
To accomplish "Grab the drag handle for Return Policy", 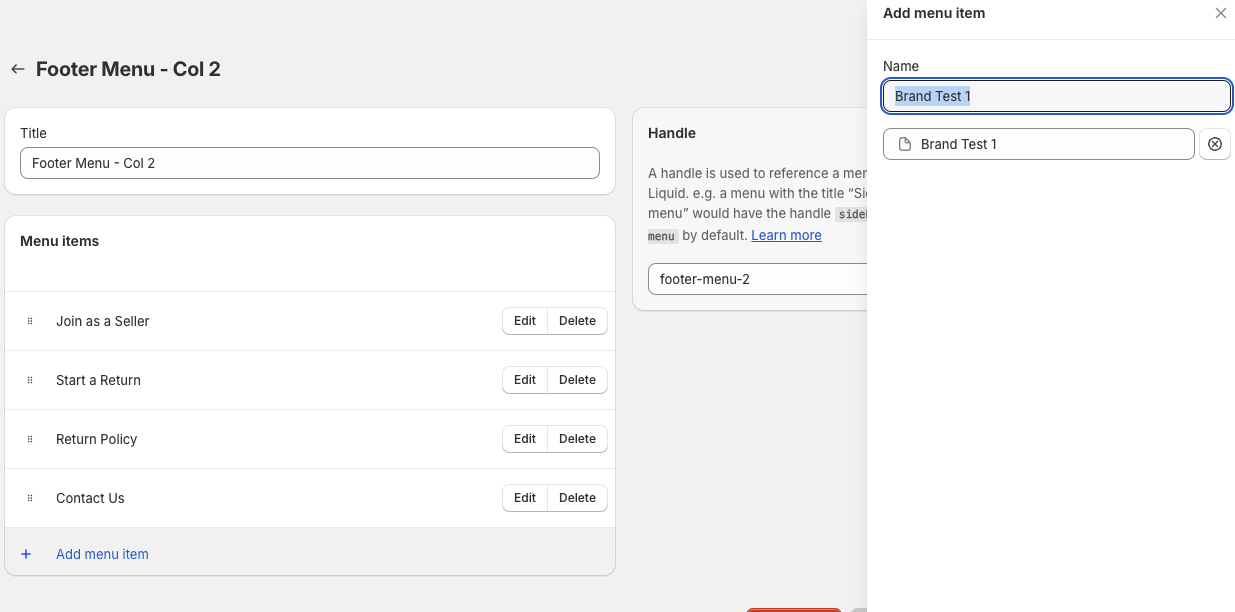I will (x=30, y=439).
